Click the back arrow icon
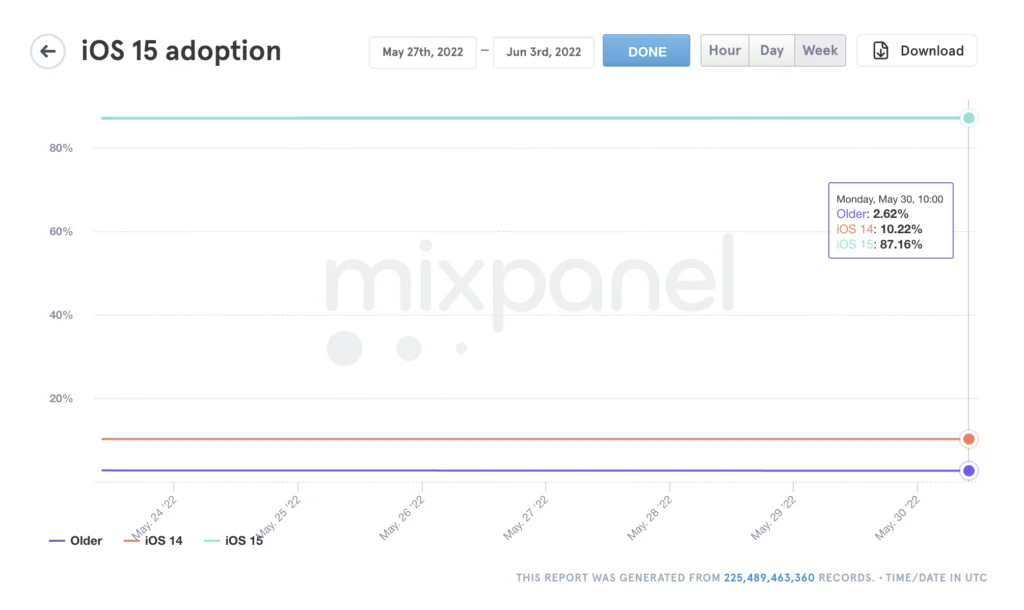1024x610 pixels. [47, 51]
